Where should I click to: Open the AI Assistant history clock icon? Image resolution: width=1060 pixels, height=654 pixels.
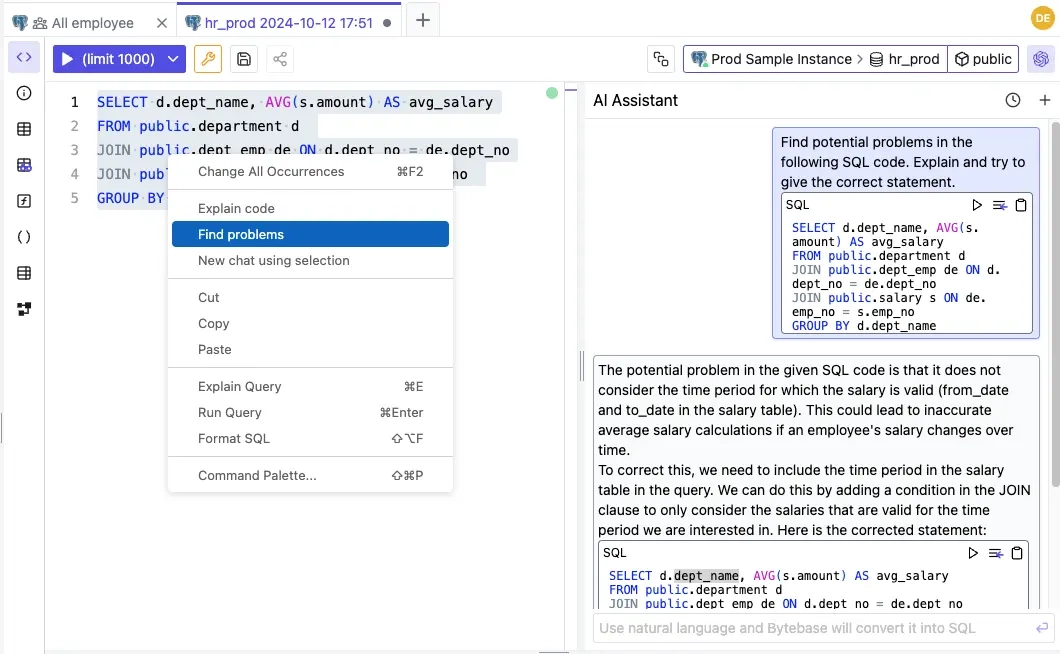click(x=1013, y=100)
